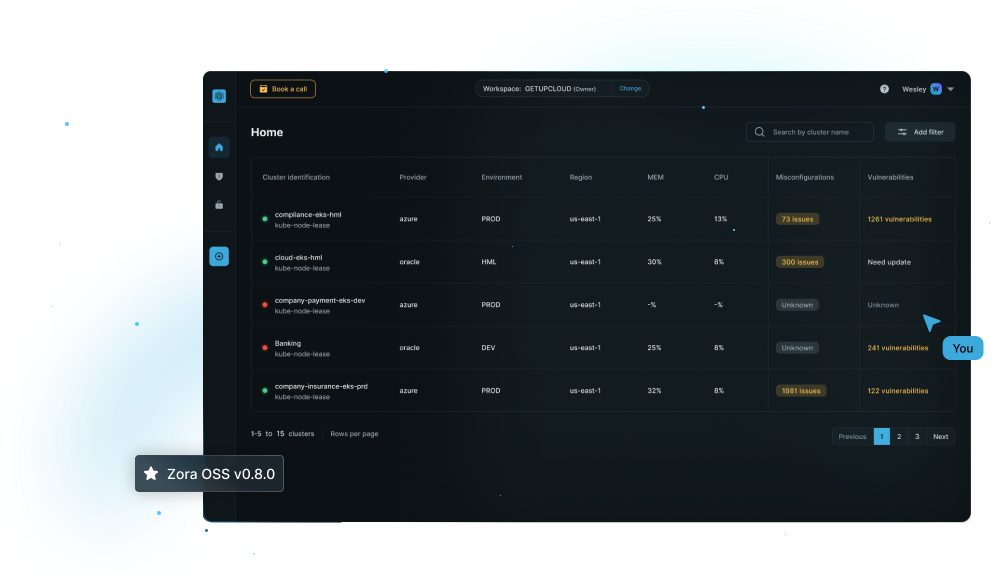1001x578 pixels.
Task: Click the Zora logo icon in sidebar
Action: [219, 96]
